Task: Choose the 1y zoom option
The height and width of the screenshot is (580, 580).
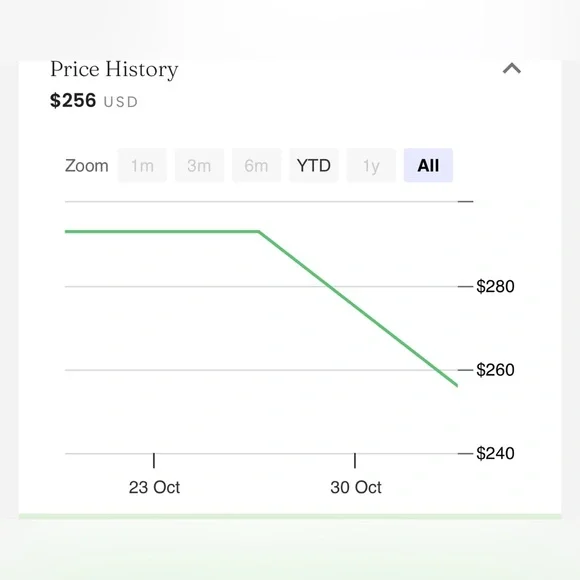Action: 371,165
